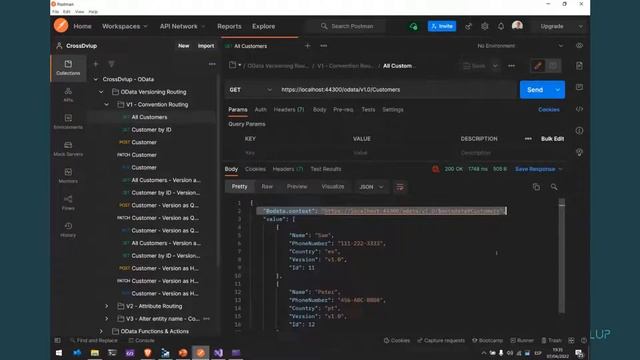The height and width of the screenshot is (360, 640).
Task: Open the JSON response format dropdown
Action: click(x=371, y=187)
